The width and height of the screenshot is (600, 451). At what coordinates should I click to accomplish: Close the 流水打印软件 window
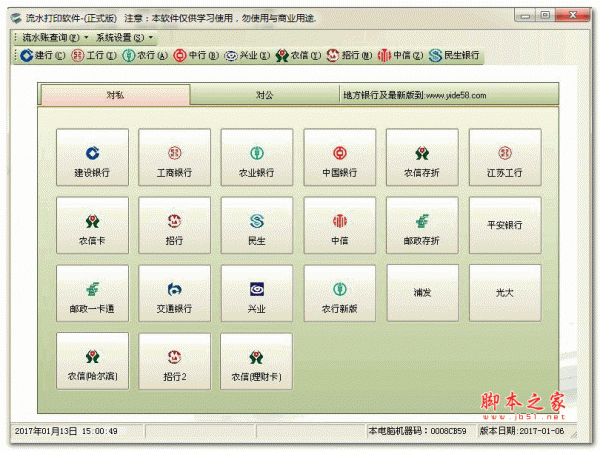(x=573, y=15)
